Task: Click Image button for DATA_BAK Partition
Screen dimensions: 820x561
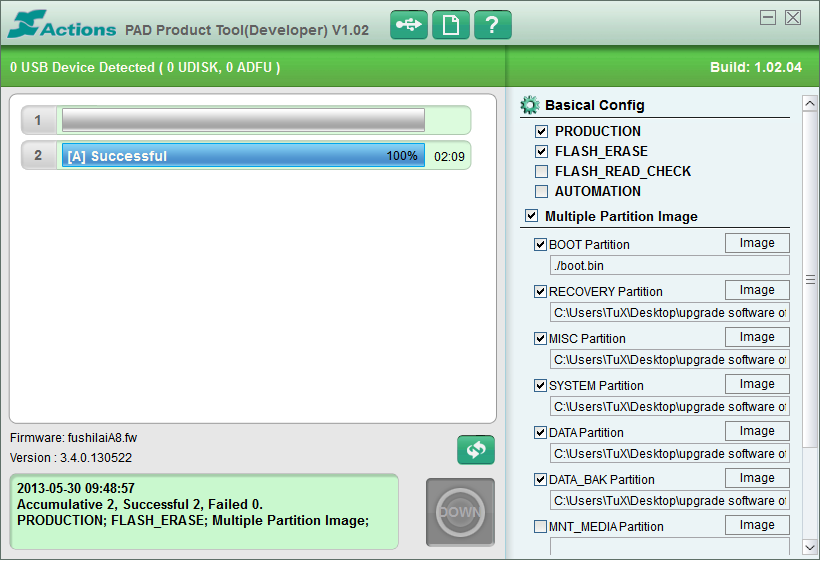Action: [x=757, y=478]
